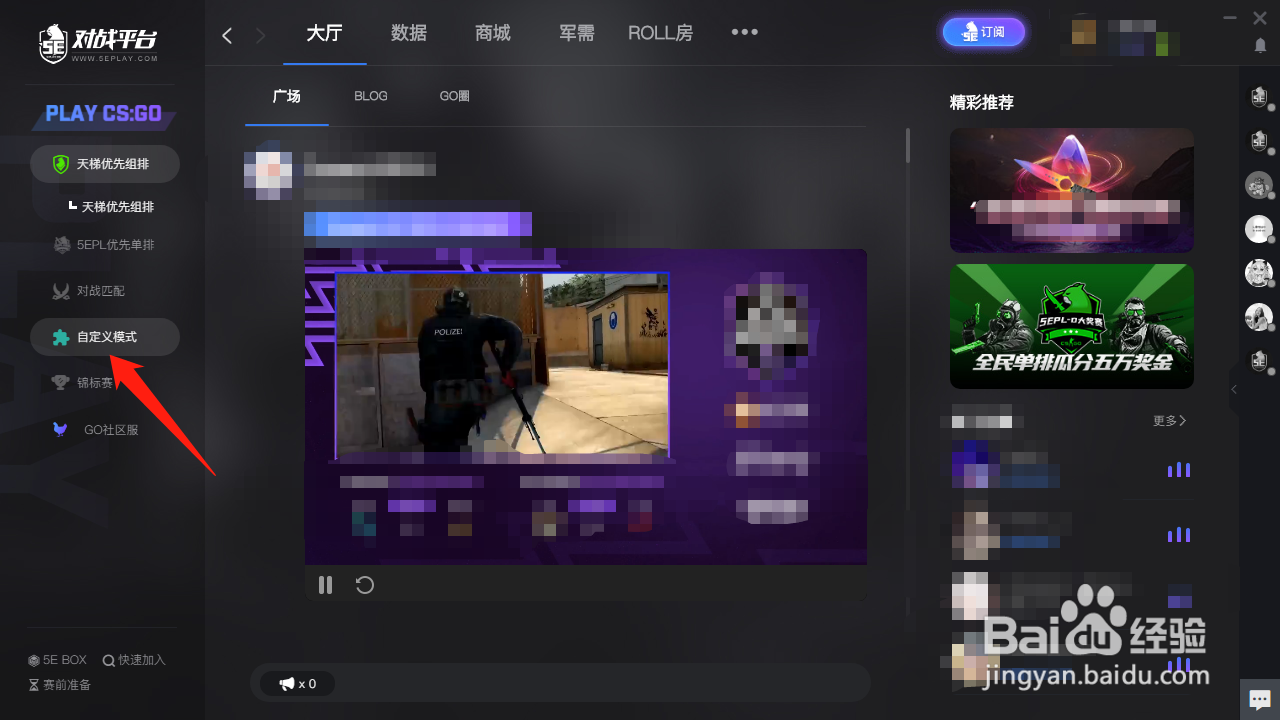1280x720 pixels.
Task: Open 赛前准备 pre-match preparation
Action: [x=60, y=685]
